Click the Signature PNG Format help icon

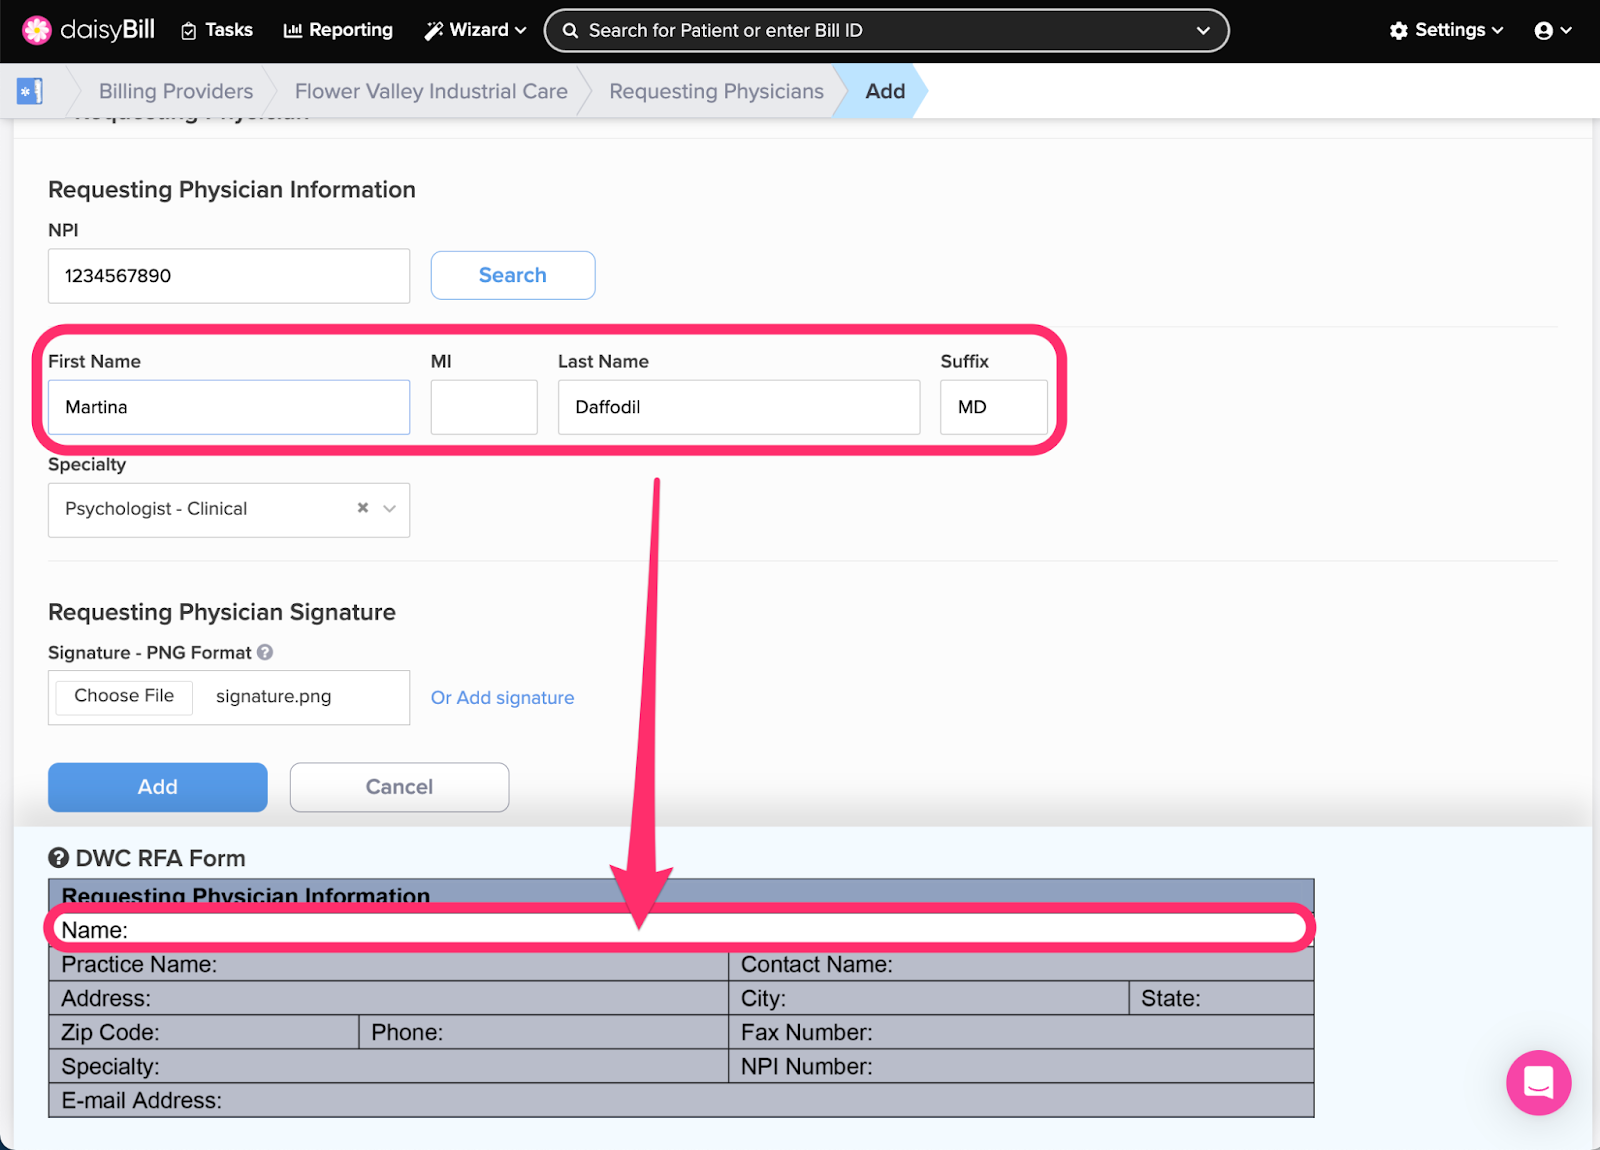tap(265, 652)
